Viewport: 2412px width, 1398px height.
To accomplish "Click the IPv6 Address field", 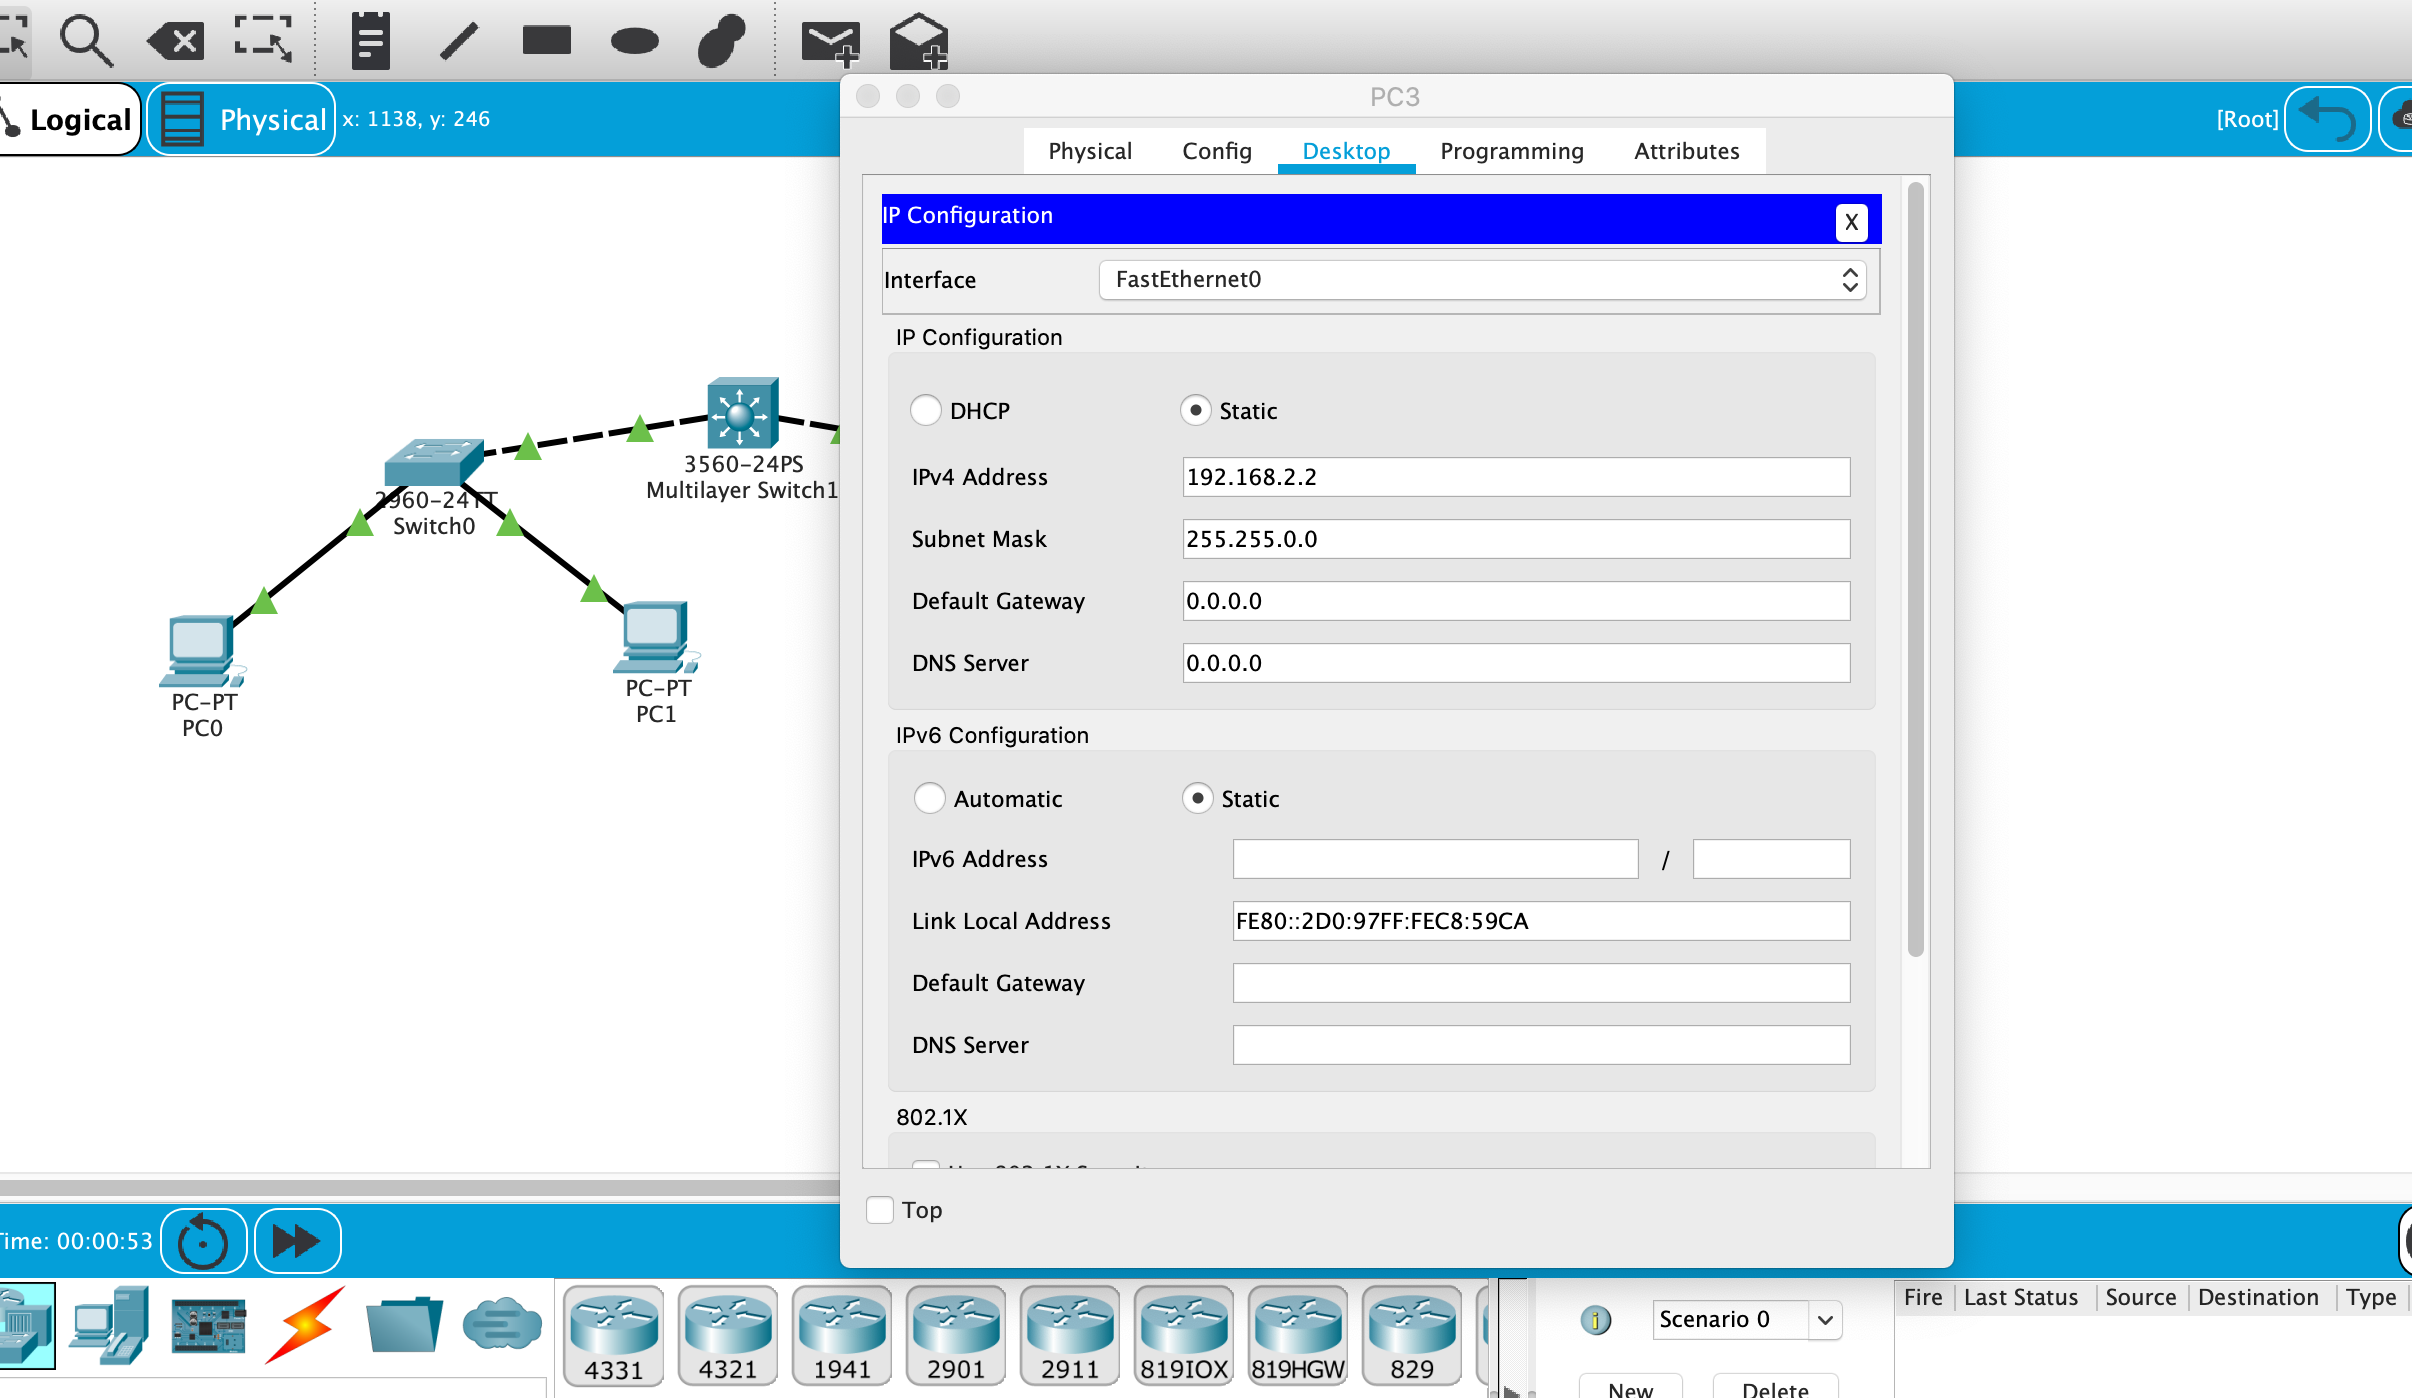I will 1435,859.
